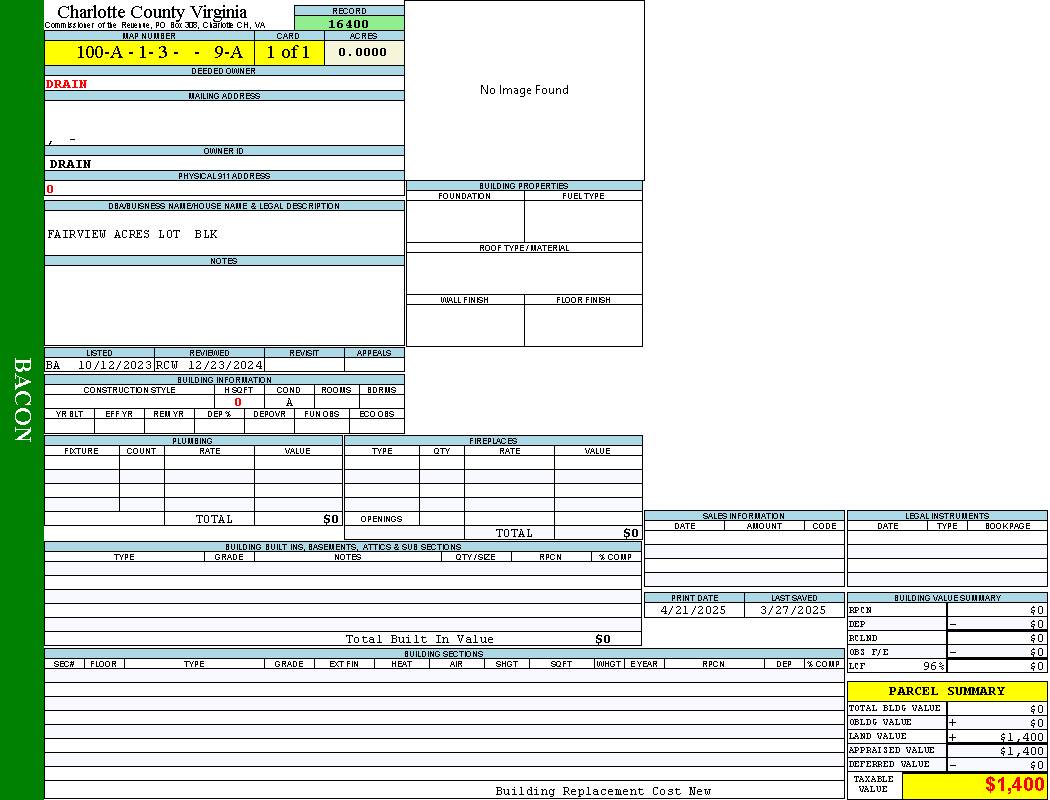The height and width of the screenshot is (800, 1050).
Task: Click the yellow PARCEL SUMMARY header
Action: [x=946, y=691]
